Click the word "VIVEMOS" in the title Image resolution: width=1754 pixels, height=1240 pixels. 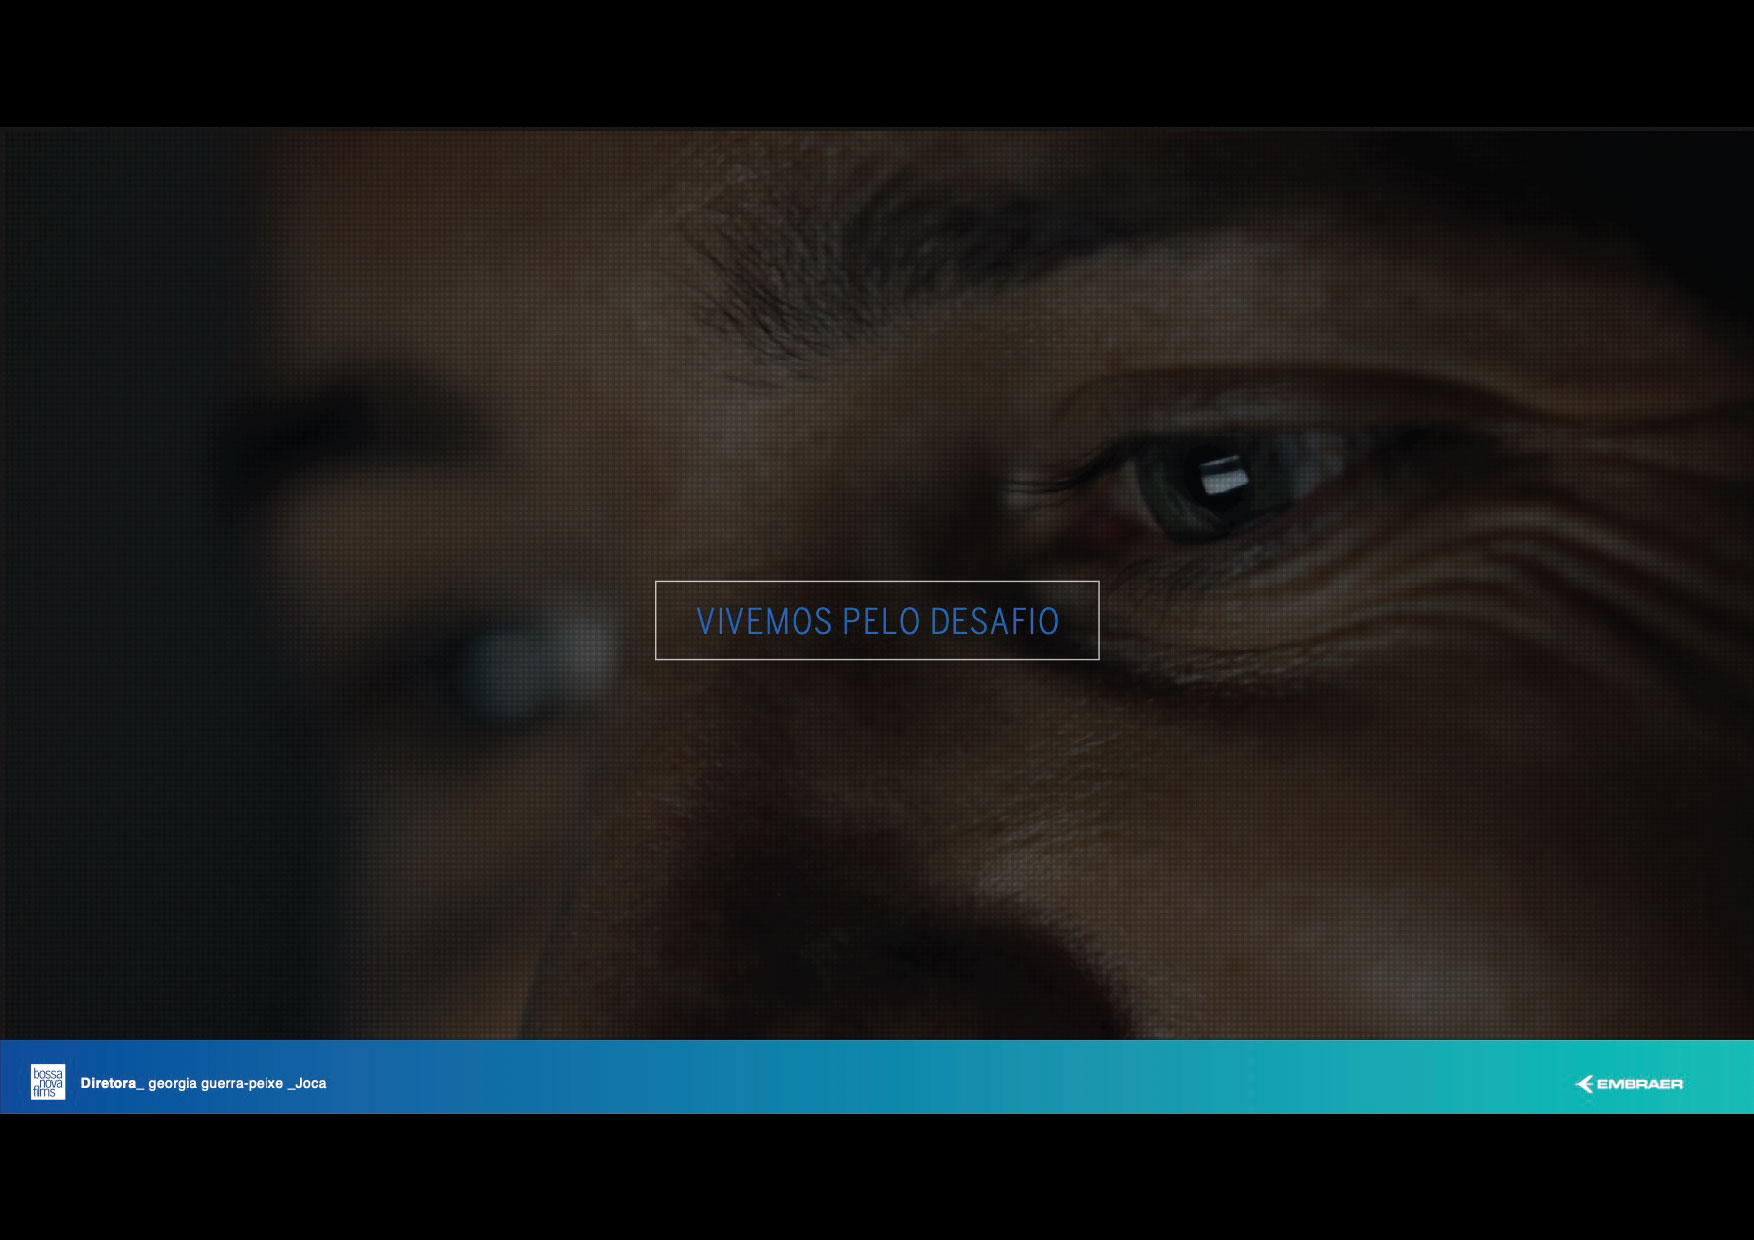coord(764,621)
